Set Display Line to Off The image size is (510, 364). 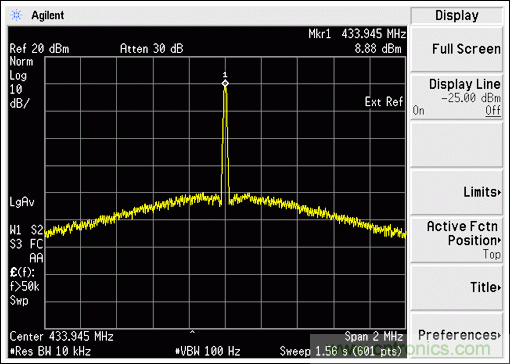point(493,110)
